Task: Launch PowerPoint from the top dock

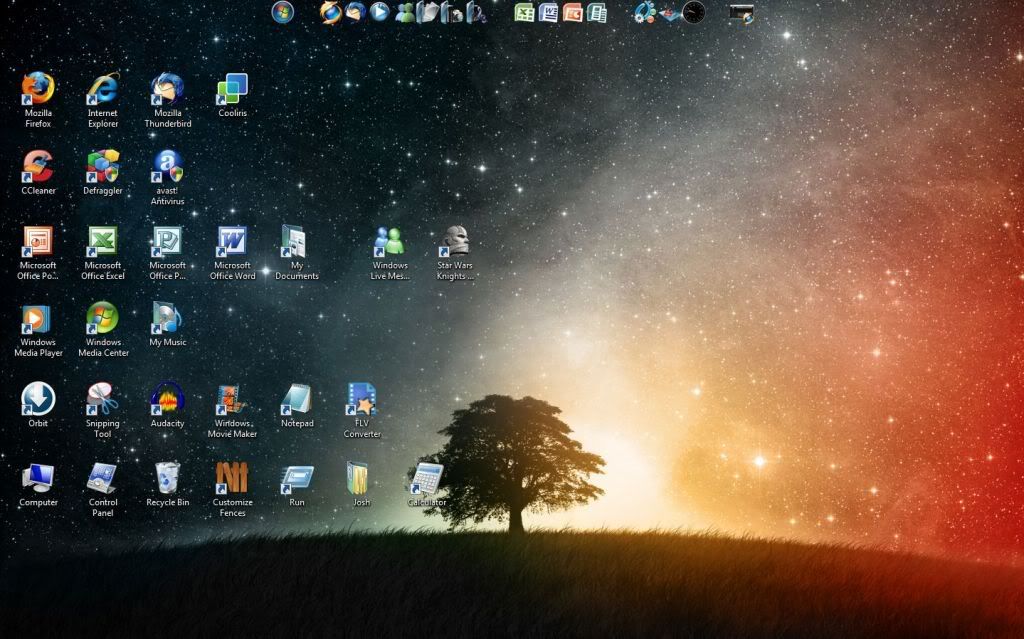Action: [x=573, y=12]
